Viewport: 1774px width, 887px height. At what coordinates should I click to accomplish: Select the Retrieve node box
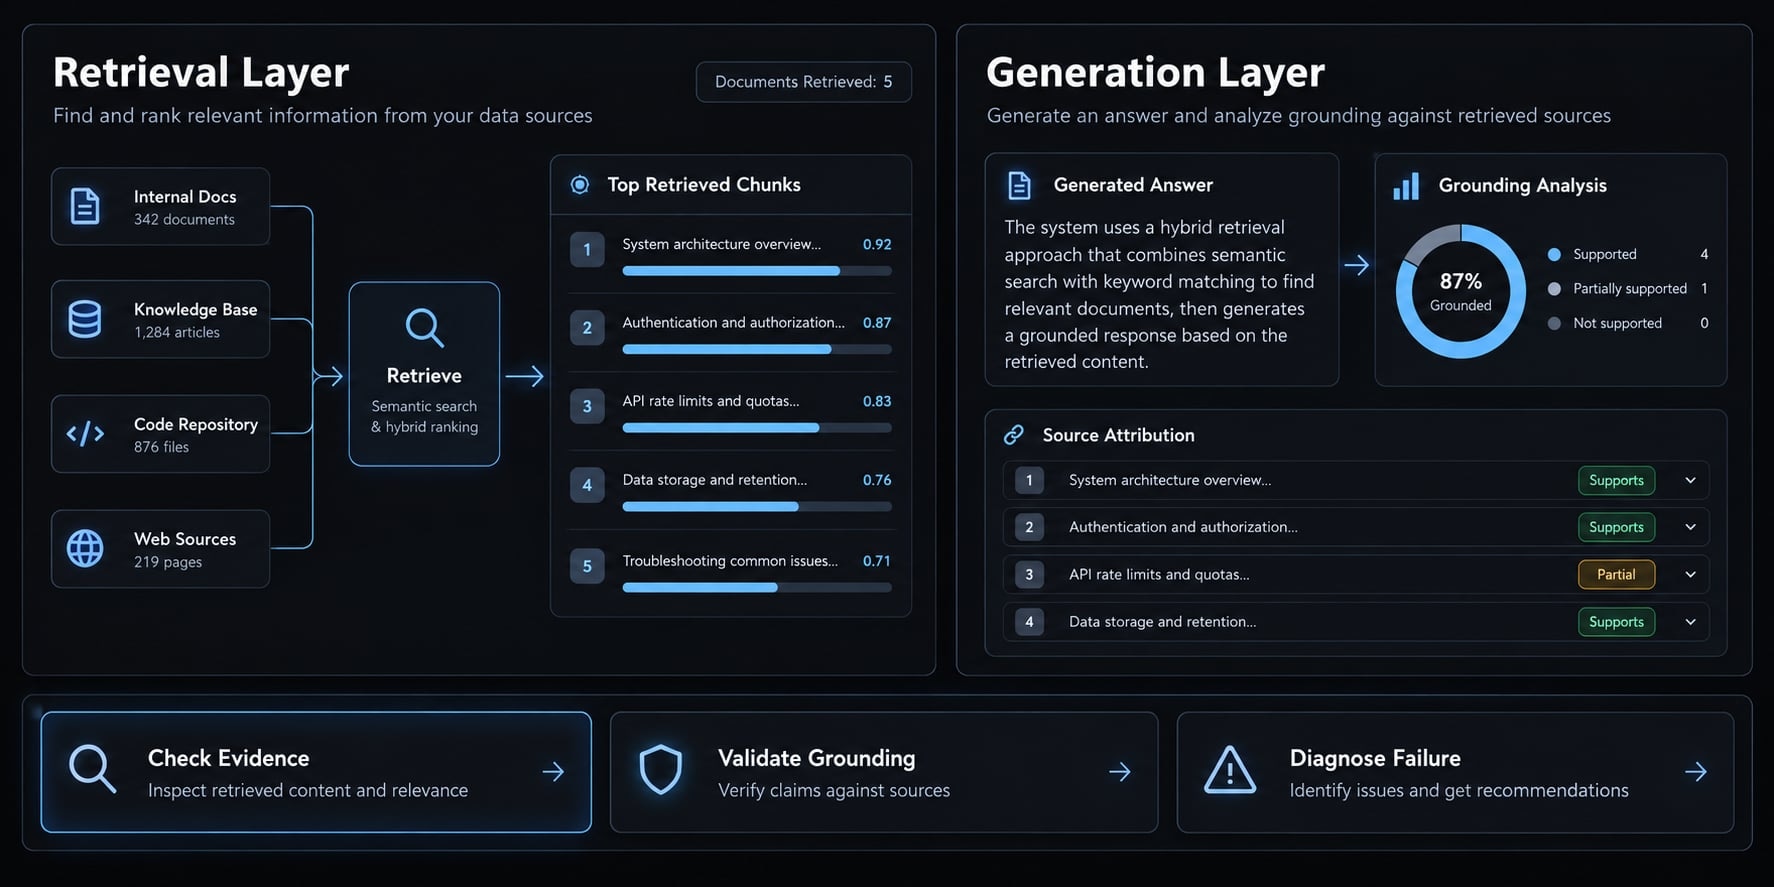[424, 374]
